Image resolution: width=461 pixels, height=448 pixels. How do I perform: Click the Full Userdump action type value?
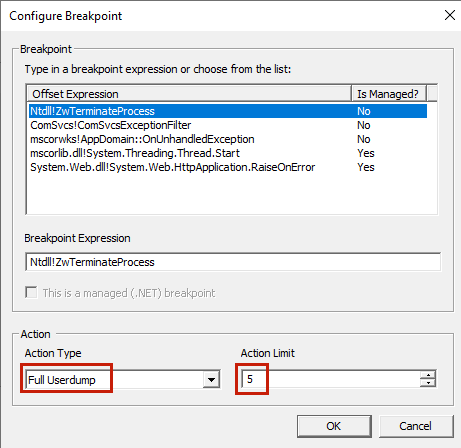62,380
